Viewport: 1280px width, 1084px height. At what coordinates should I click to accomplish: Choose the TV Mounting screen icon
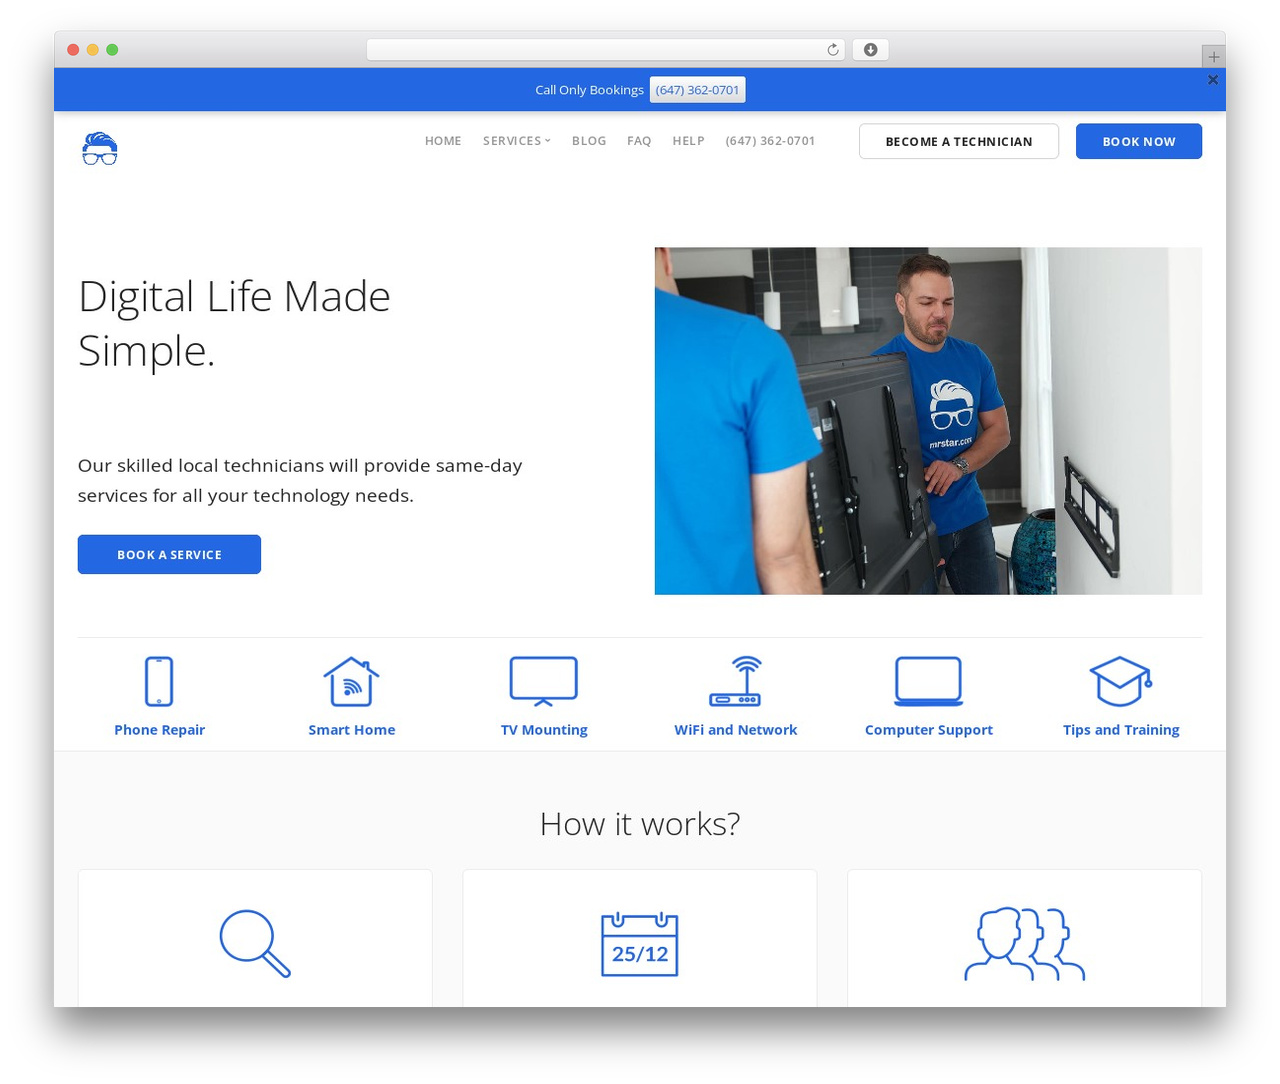pos(544,681)
